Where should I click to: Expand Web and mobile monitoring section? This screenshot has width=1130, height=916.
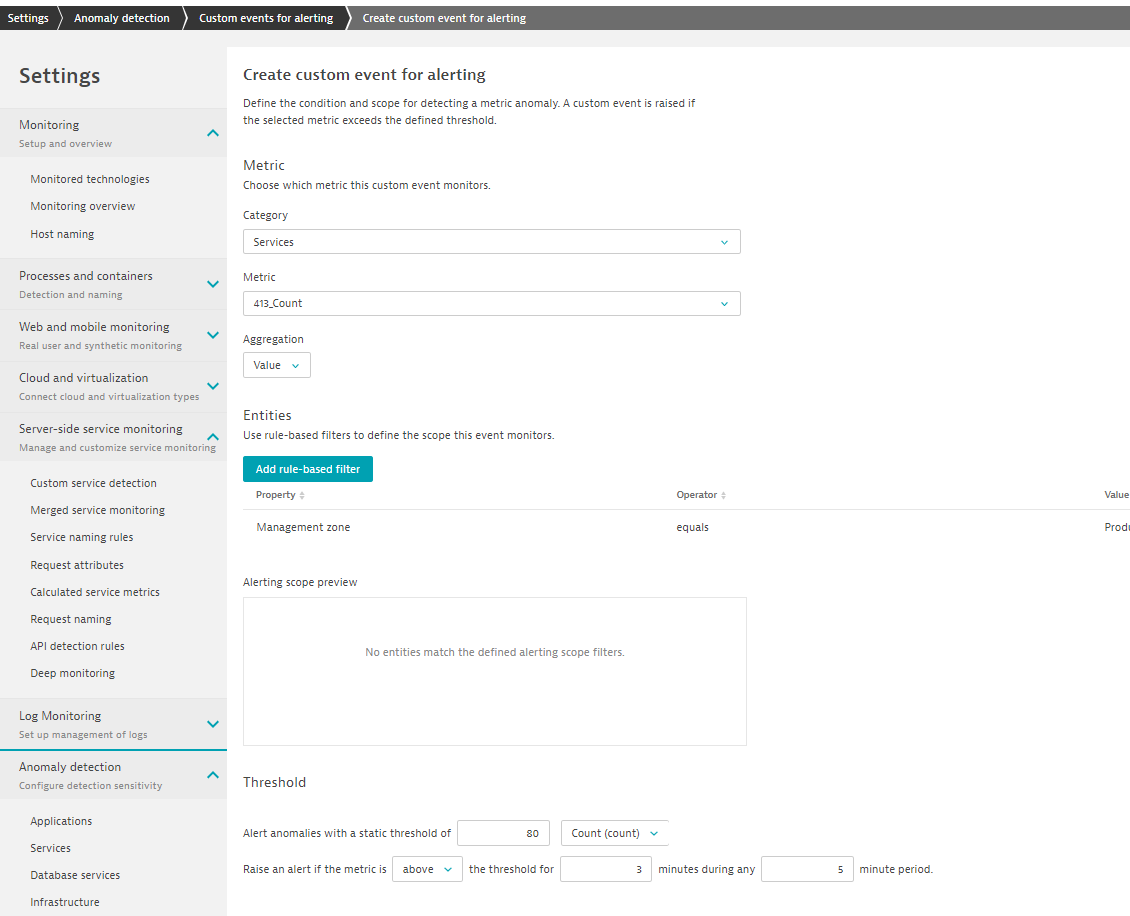[x=212, y=335]
